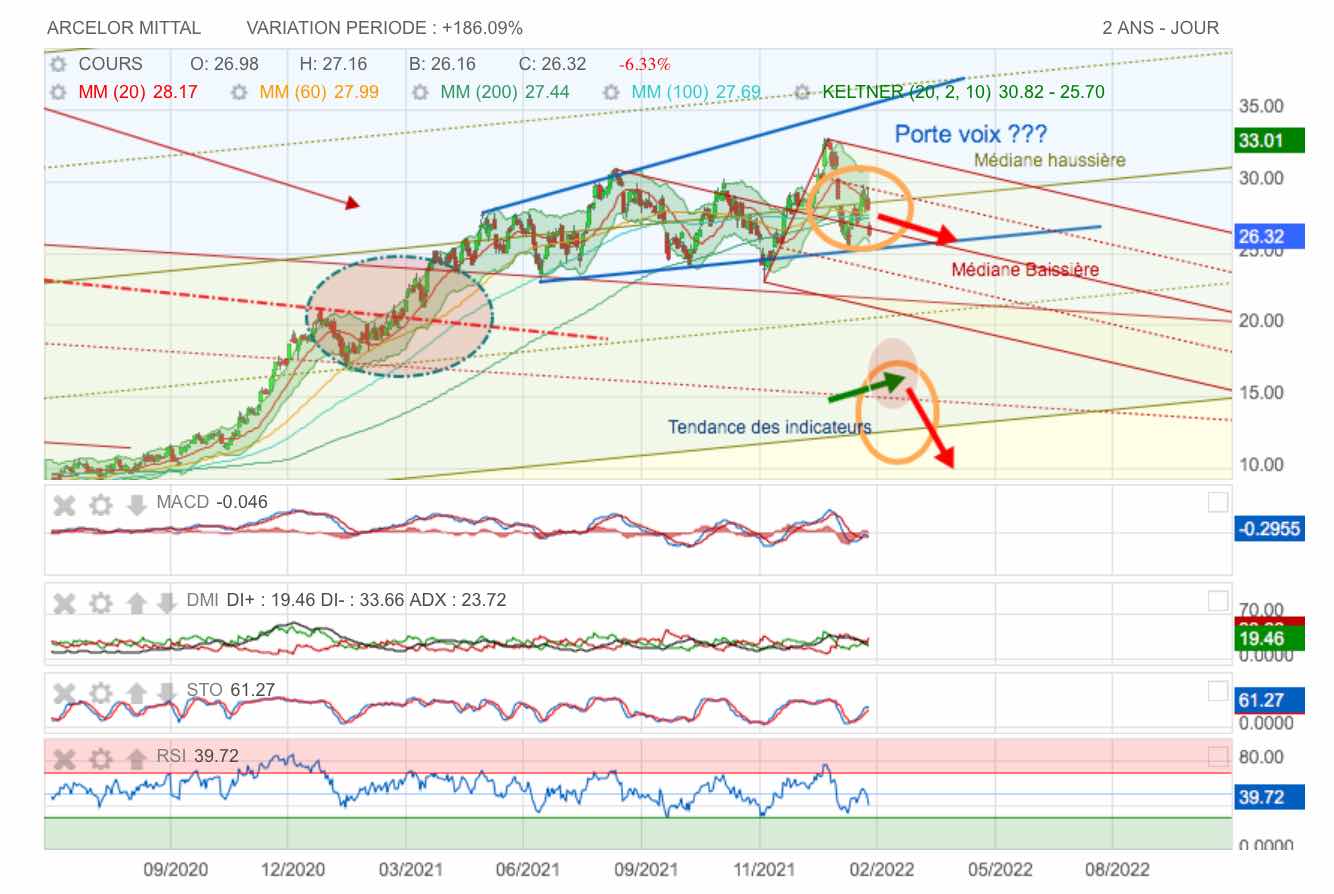Click the MM (20) 28.17 label
1334x894 pixels.
click(137, 92)
